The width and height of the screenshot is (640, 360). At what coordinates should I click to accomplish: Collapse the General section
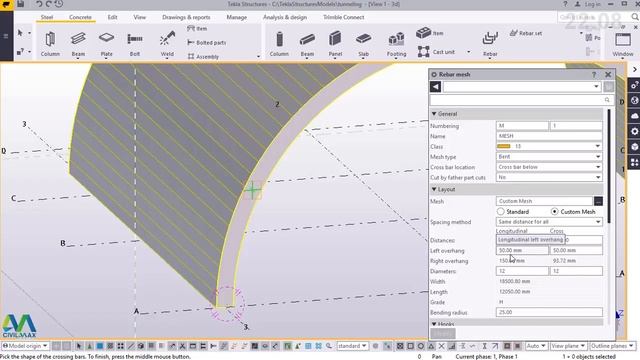[x=434, y=114]
